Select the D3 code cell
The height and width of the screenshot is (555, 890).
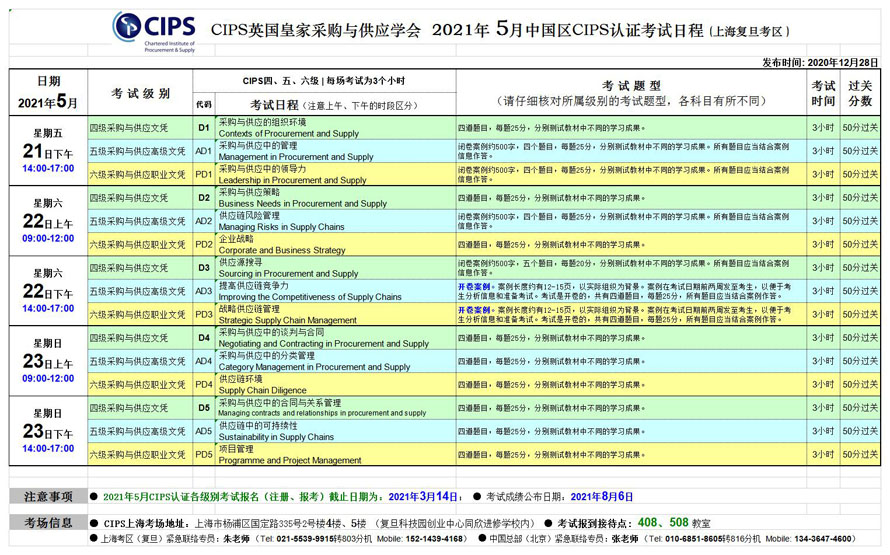coord(204,267)
